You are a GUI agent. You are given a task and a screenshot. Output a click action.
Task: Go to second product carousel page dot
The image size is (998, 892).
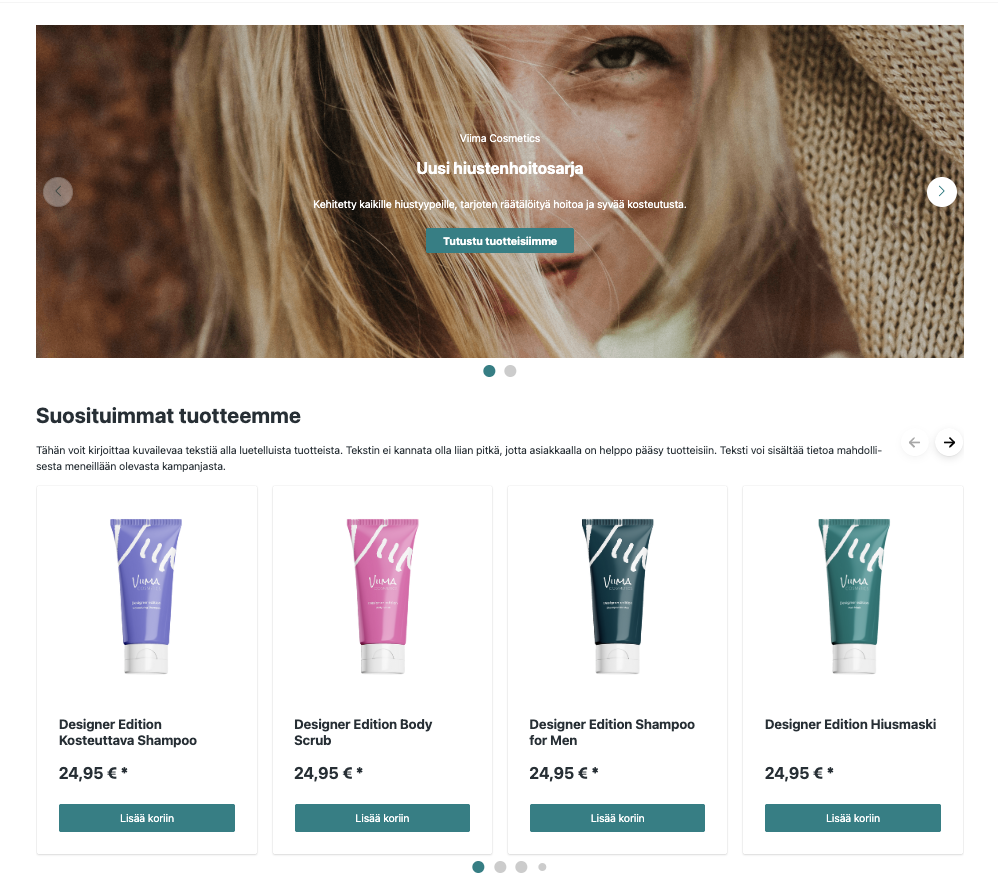coord(500,867)
